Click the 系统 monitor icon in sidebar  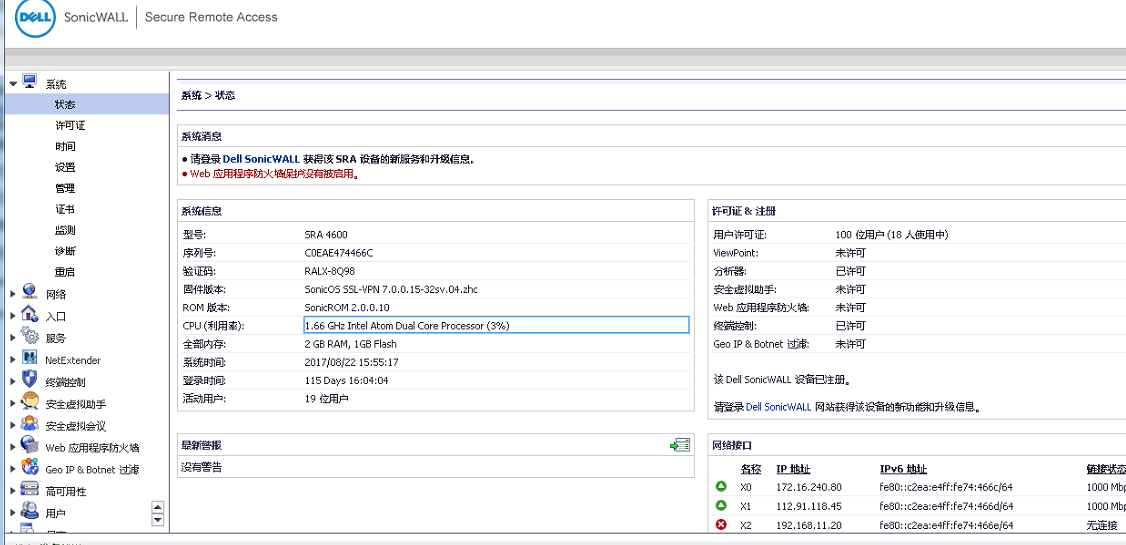[30, 83]
